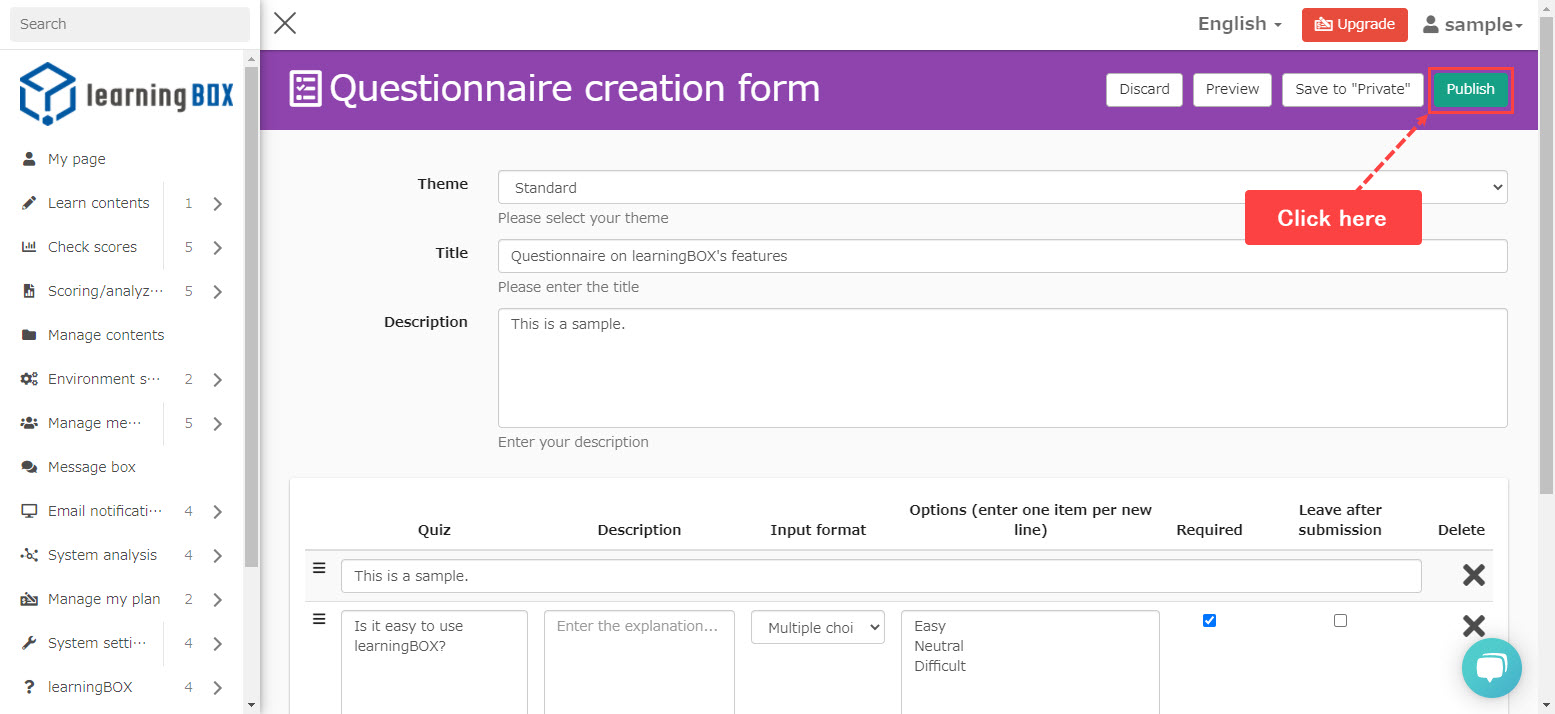
Task: Click the Manage contents folder icon
Action: (x=29, y=335)
